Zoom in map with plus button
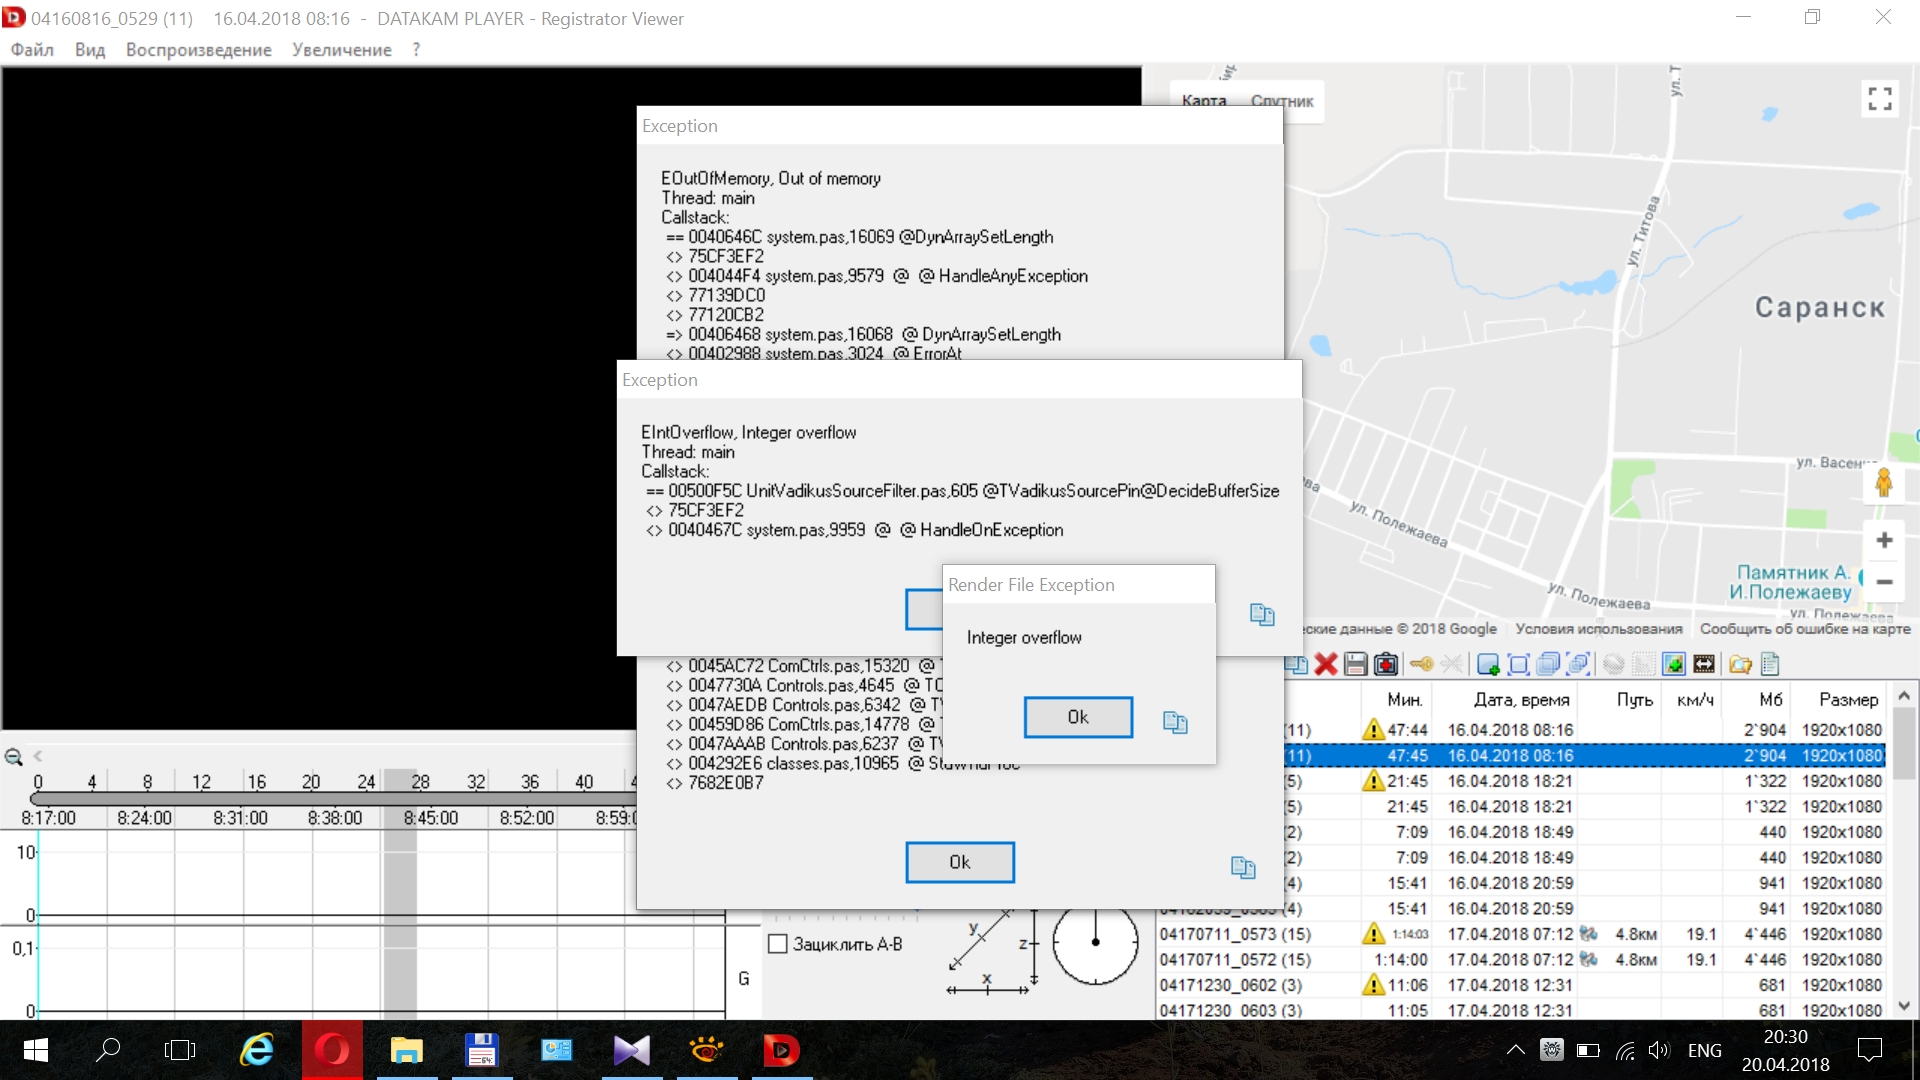The height and width of the screenshot is (1080, 1920). coord(1884,540)
